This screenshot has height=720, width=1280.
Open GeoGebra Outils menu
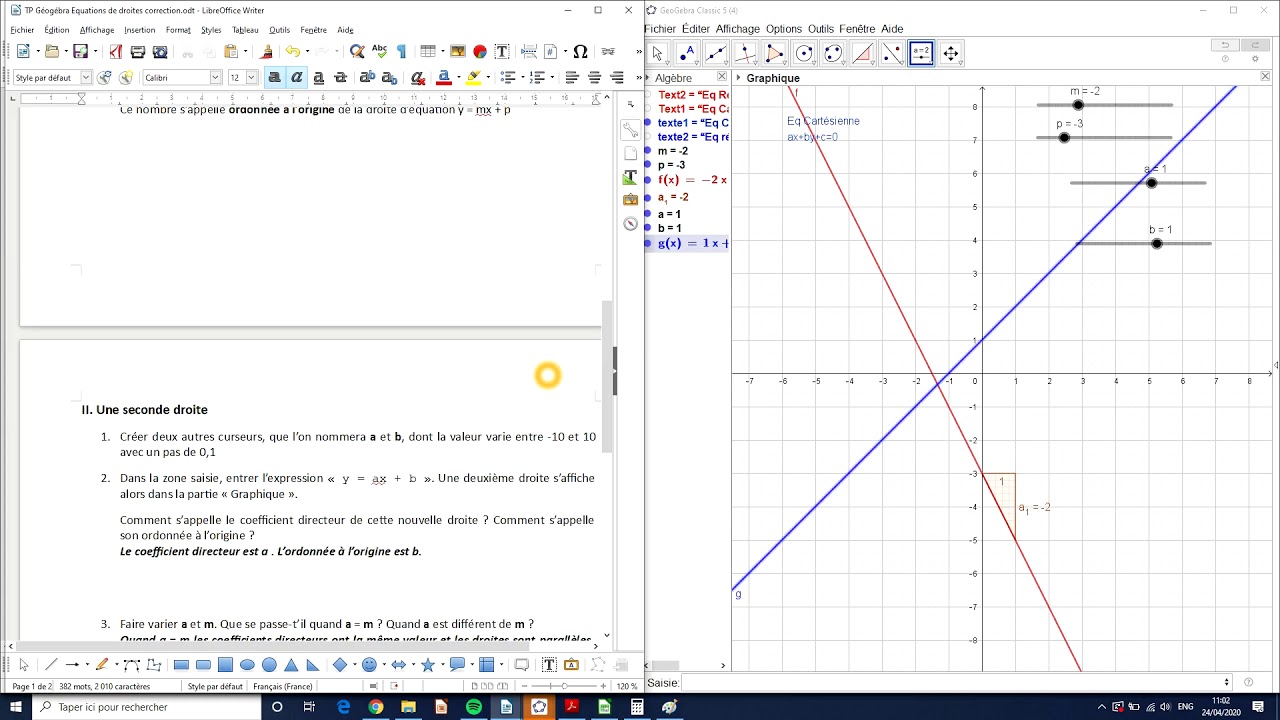[x=820, y=29]
